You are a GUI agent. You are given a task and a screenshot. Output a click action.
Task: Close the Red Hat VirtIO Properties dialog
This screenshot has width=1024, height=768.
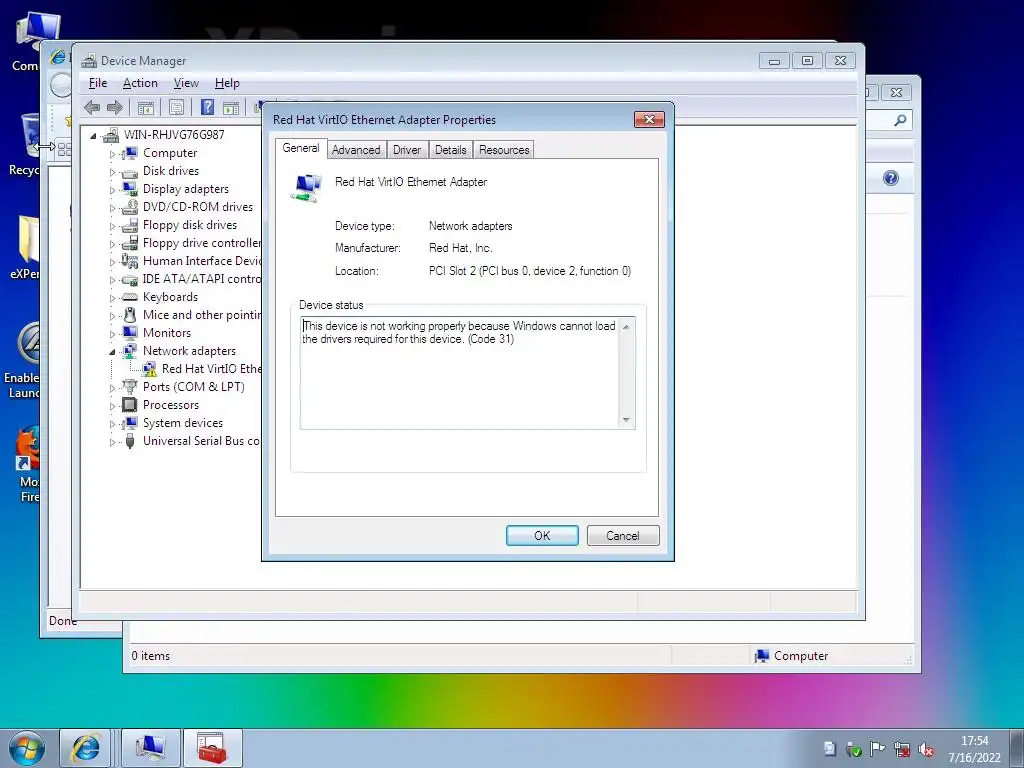649,120
